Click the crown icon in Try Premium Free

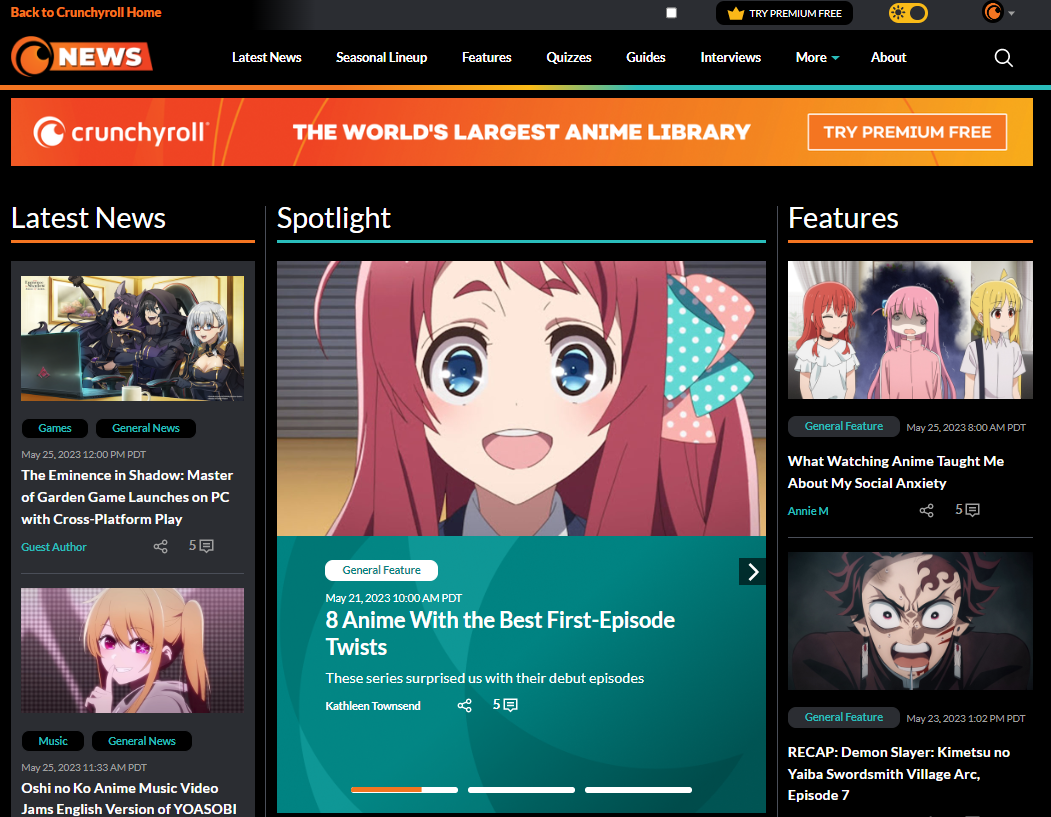[x=735, y=13]
